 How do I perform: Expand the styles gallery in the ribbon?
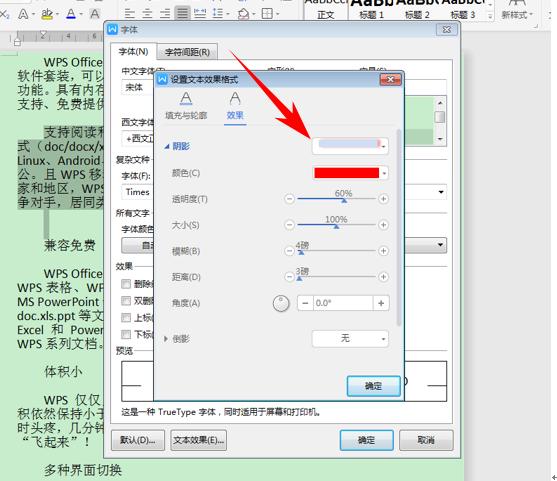point(490,16)
